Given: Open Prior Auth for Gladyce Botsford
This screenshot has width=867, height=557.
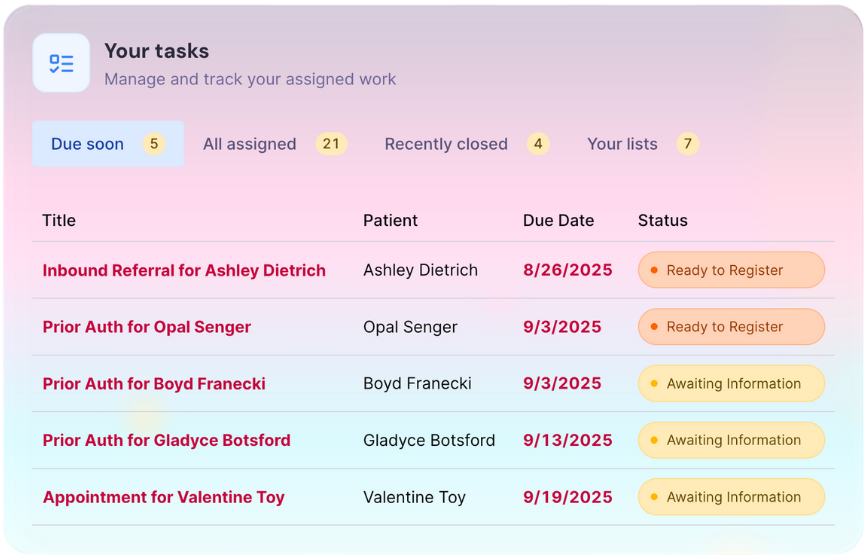Looking at the screenshot, I should [x=166, y=440].
